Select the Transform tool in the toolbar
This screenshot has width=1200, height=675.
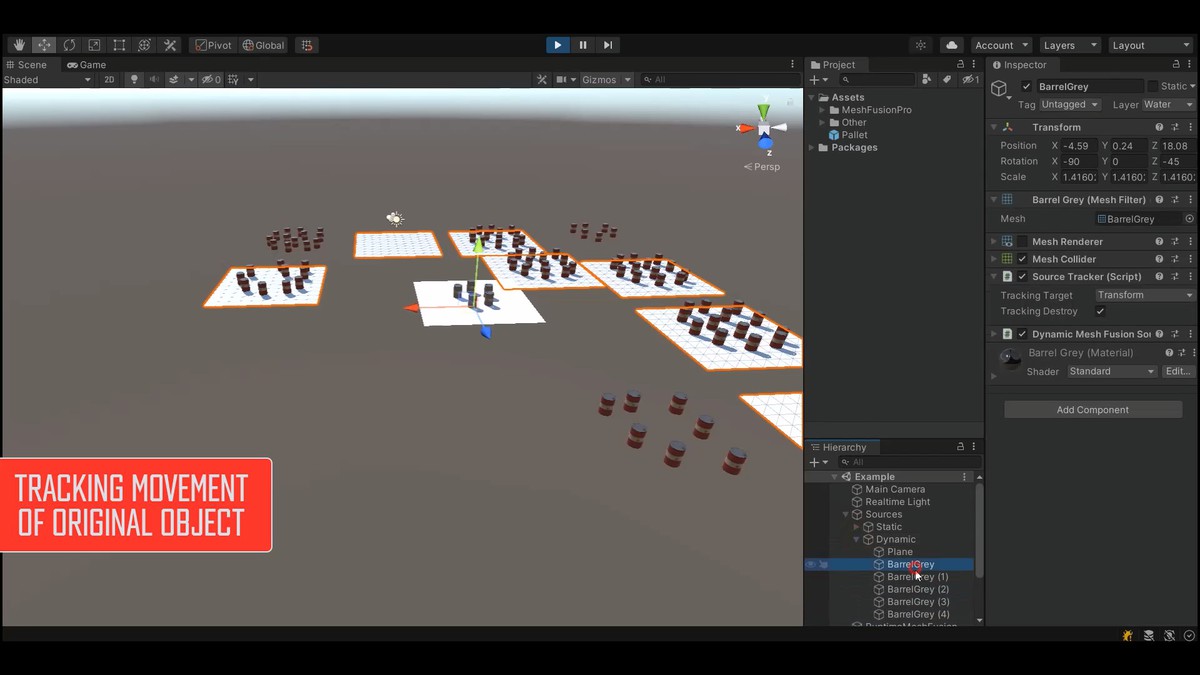144,45
